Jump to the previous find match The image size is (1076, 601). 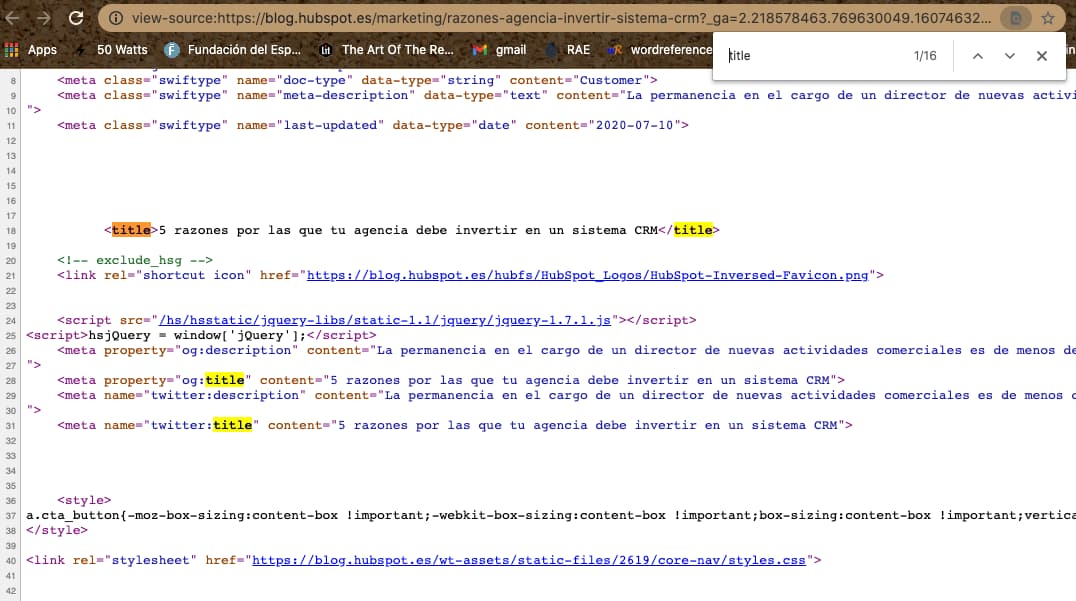(978, 56)
